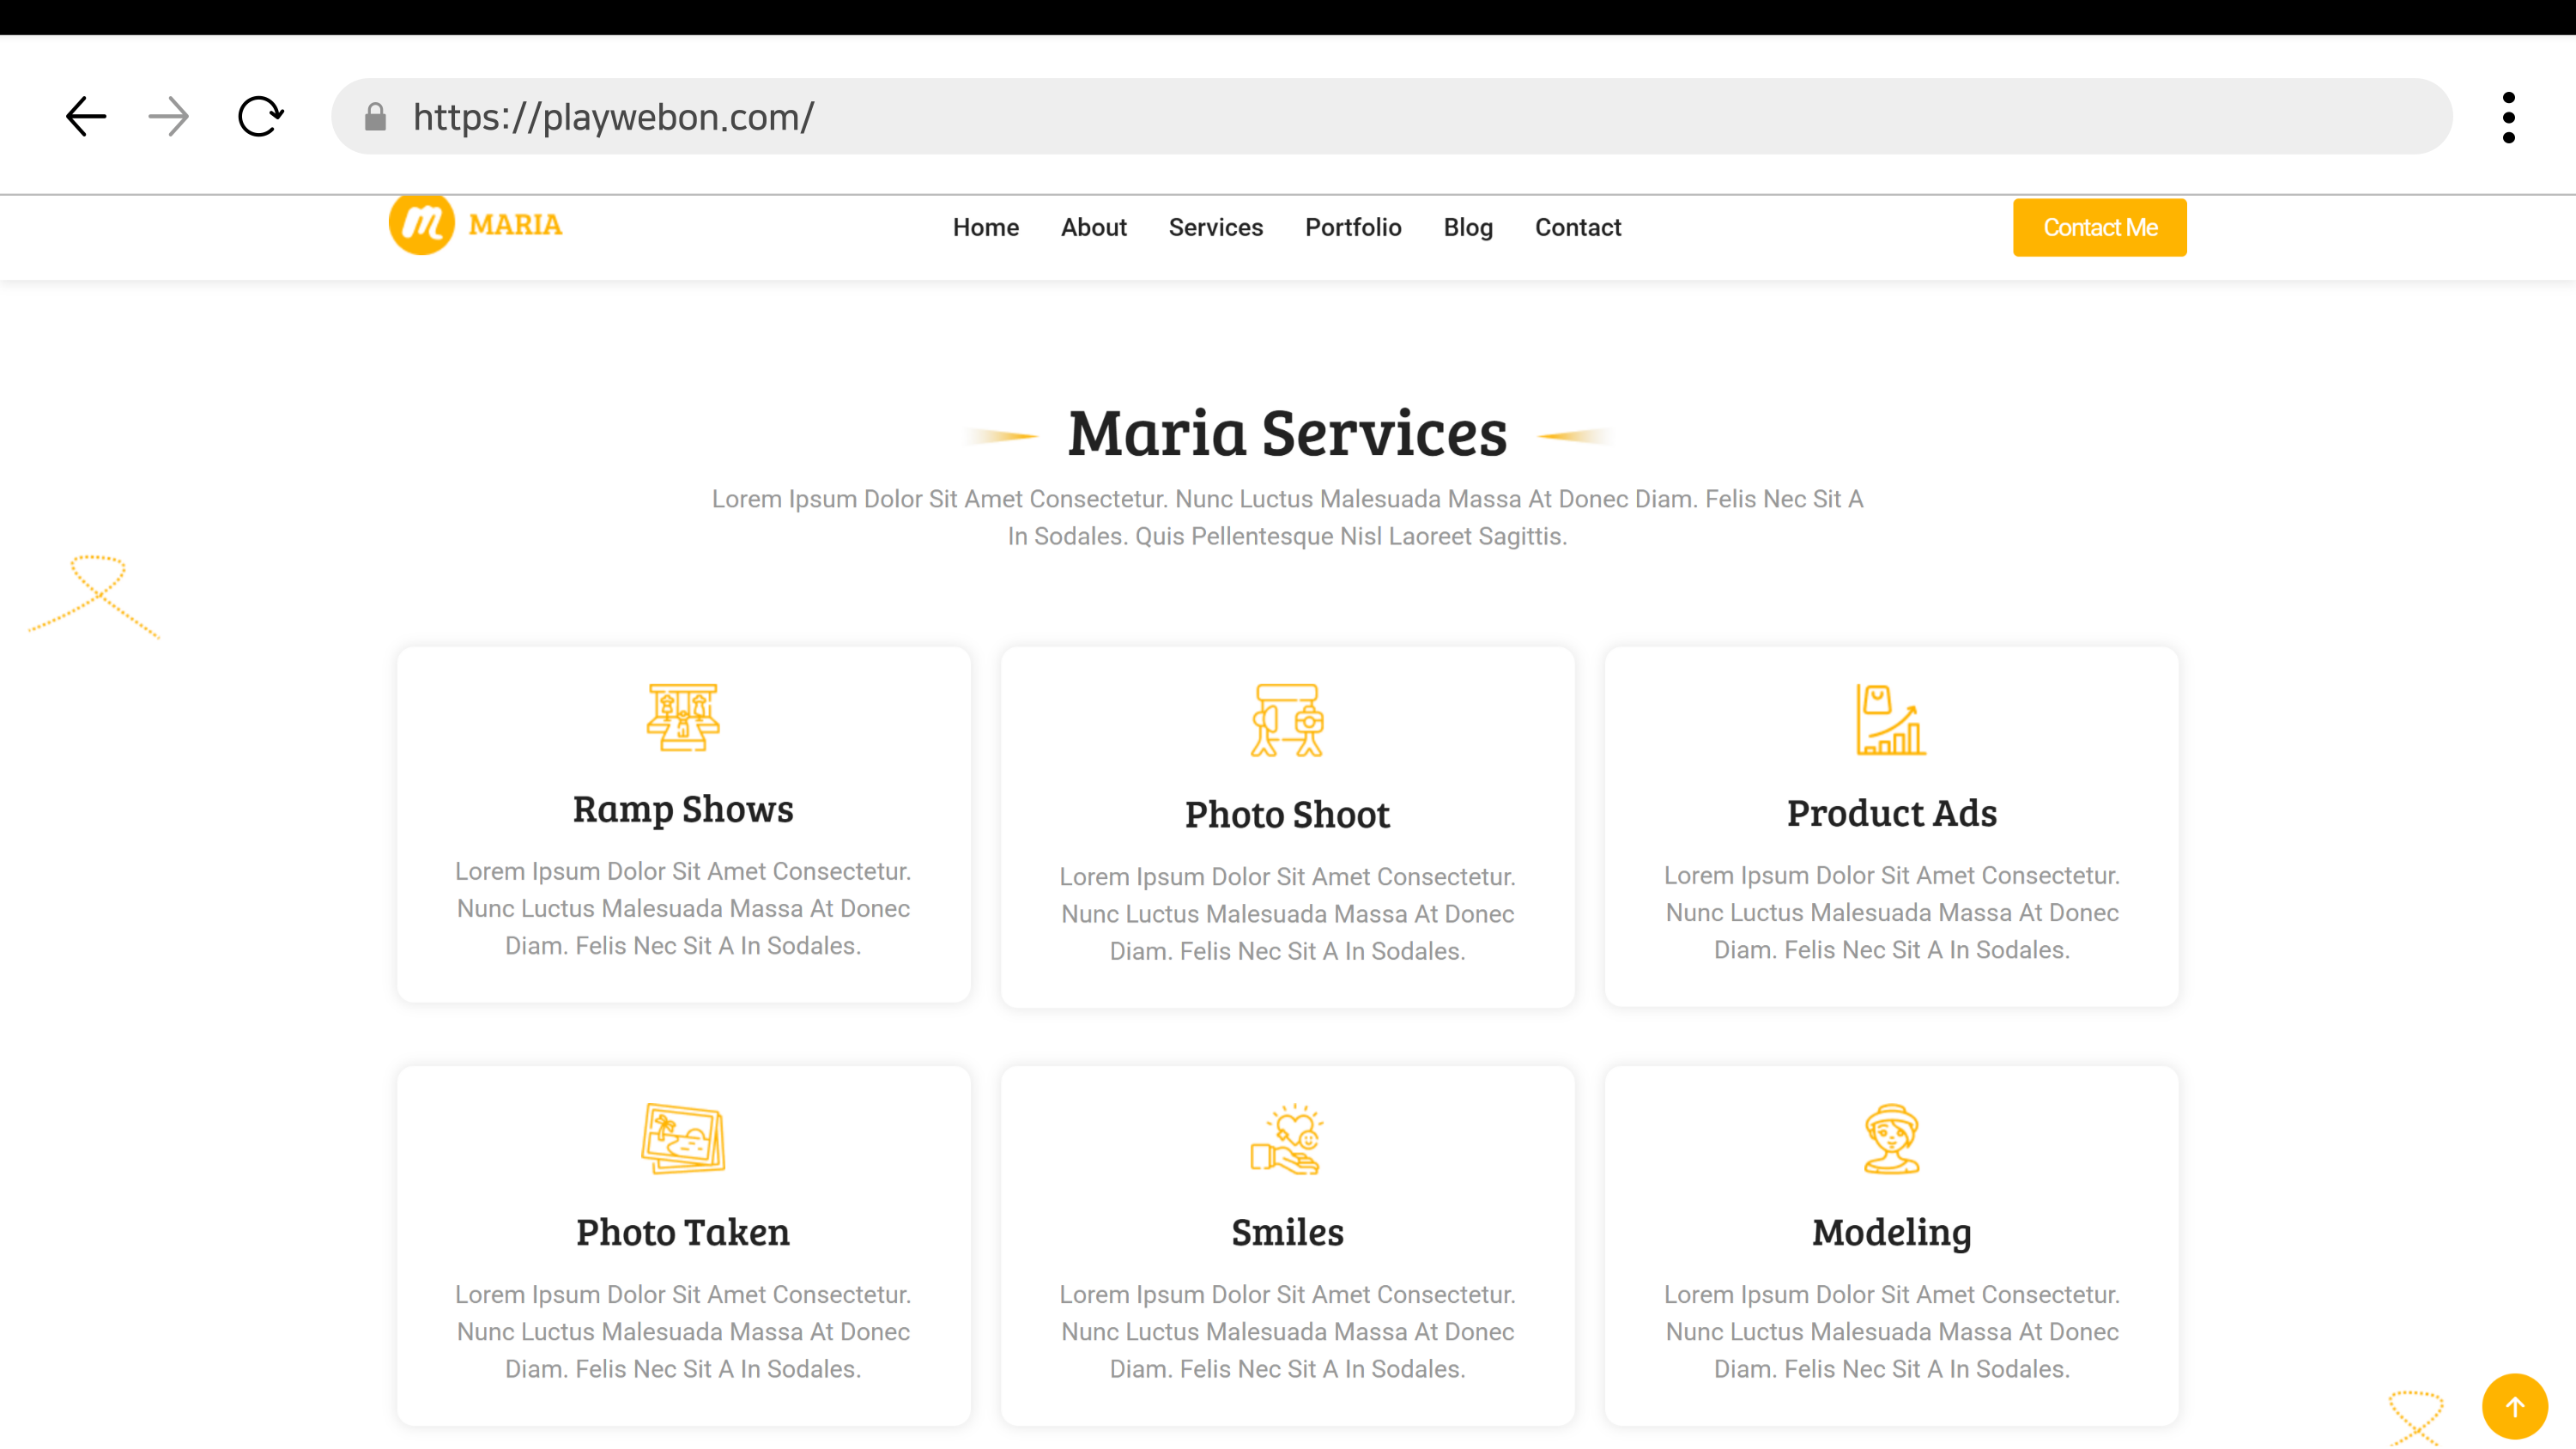Click the Photo Taken picture icon

click(683, 1139)
